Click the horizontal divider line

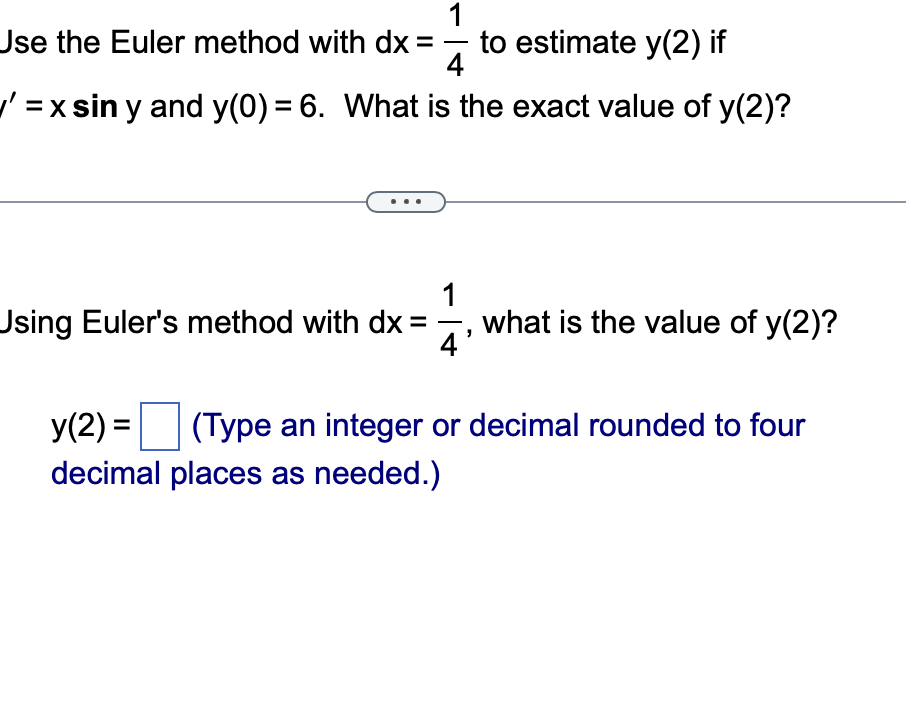pyautogui.click(x=700, y=201)
